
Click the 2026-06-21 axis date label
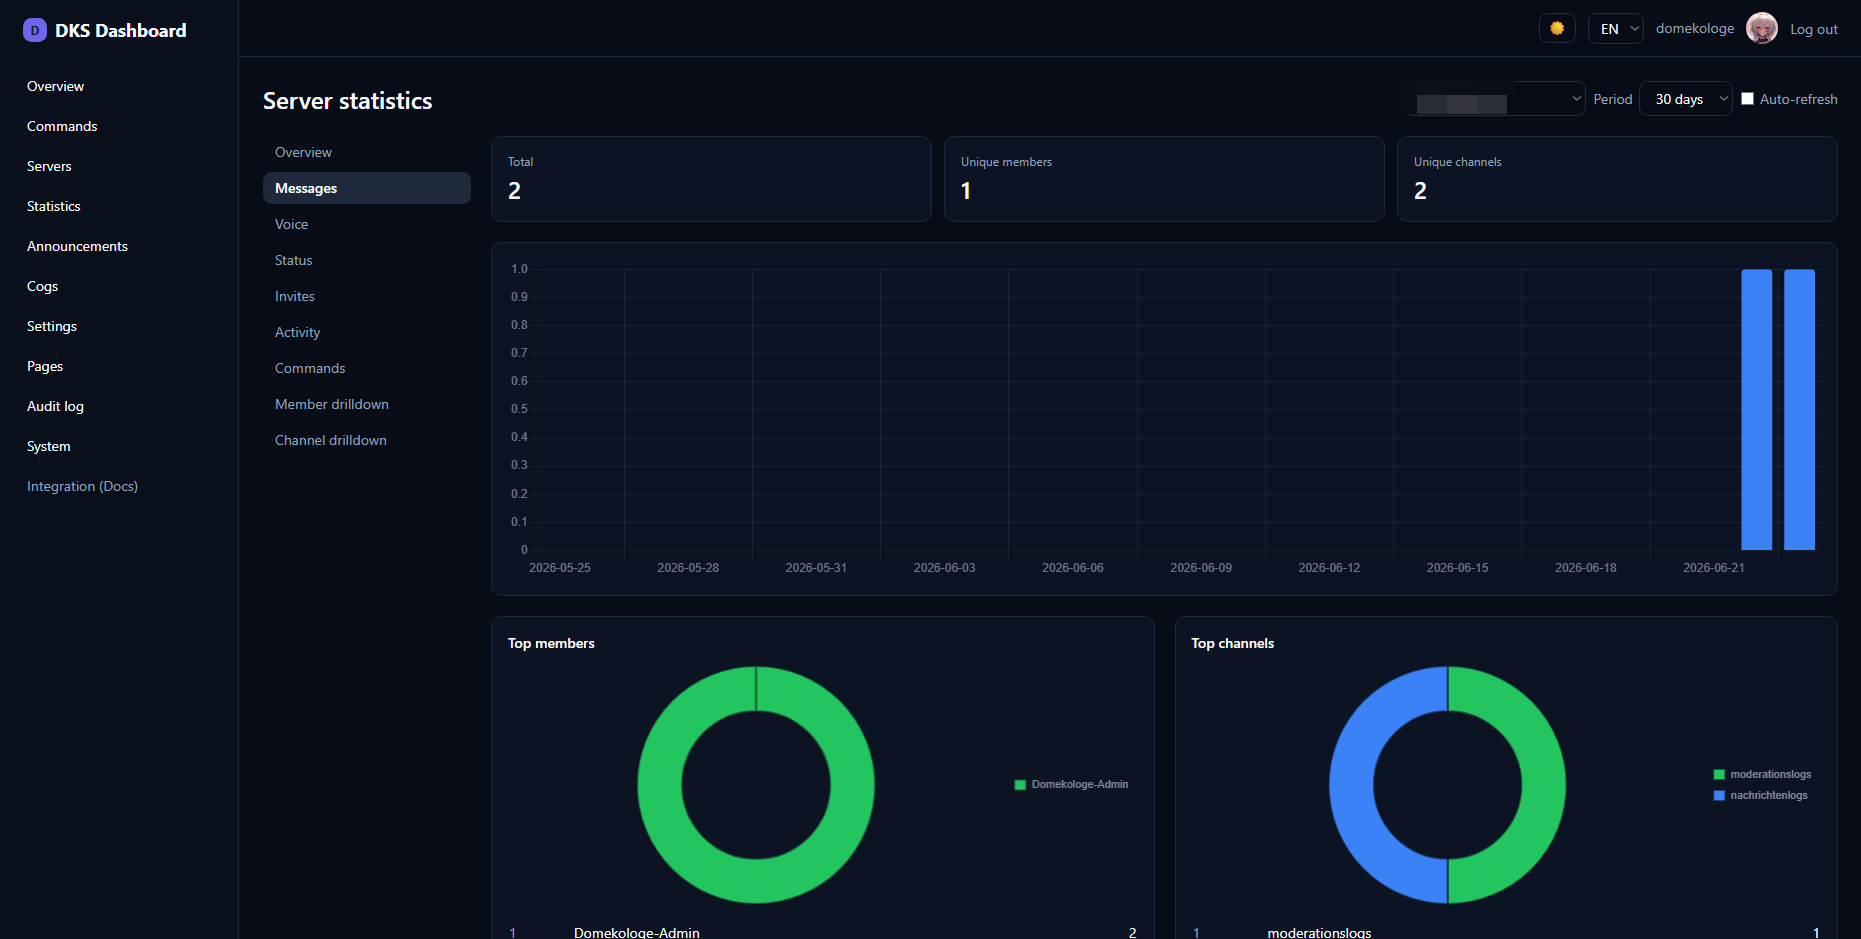(x=1713, y=568)
